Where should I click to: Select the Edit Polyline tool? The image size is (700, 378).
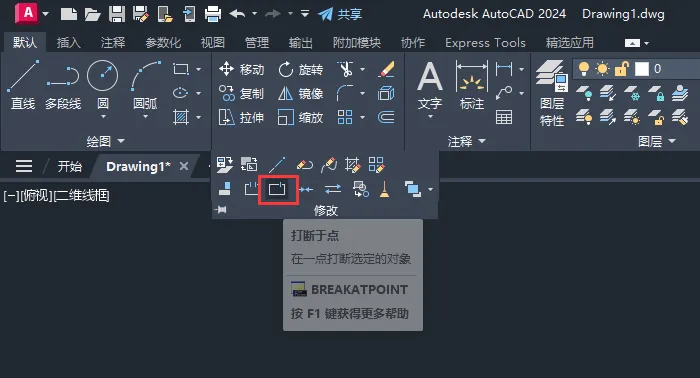pyautogui.click(x=304, y=165)
